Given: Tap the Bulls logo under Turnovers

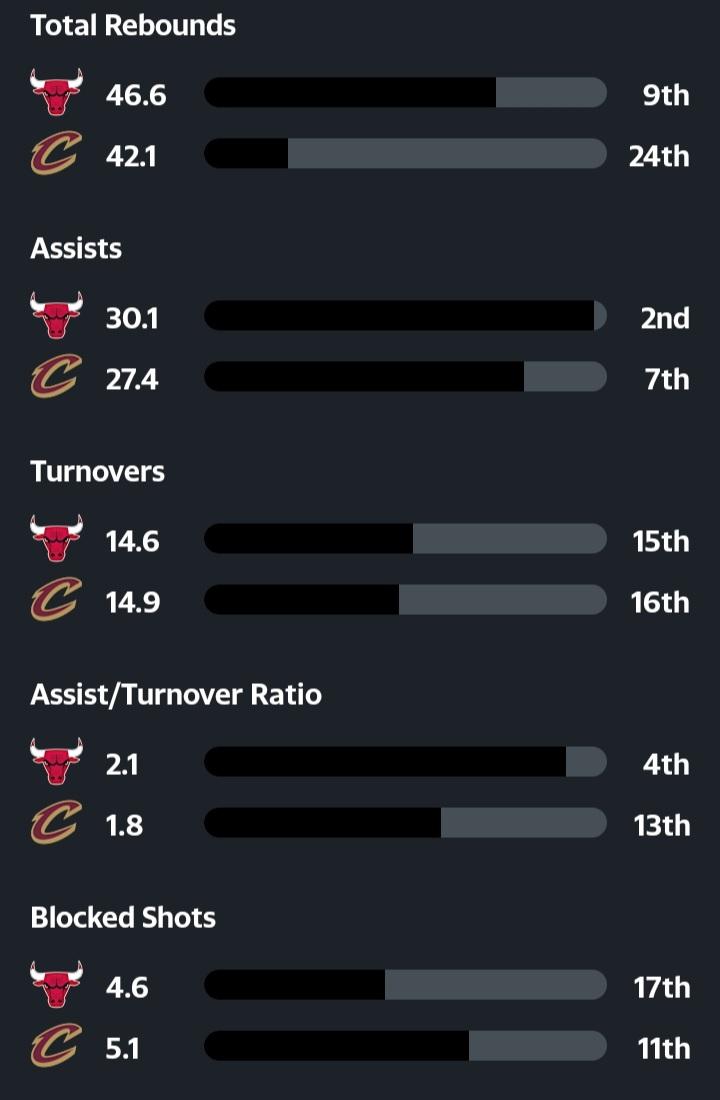Looking at the screenshot, I should (56, 540).
